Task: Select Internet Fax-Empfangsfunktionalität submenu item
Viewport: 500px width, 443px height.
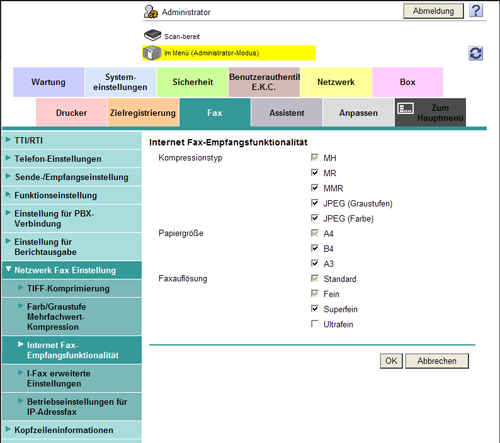Action: pyautogui.click(x=72, y=350)
